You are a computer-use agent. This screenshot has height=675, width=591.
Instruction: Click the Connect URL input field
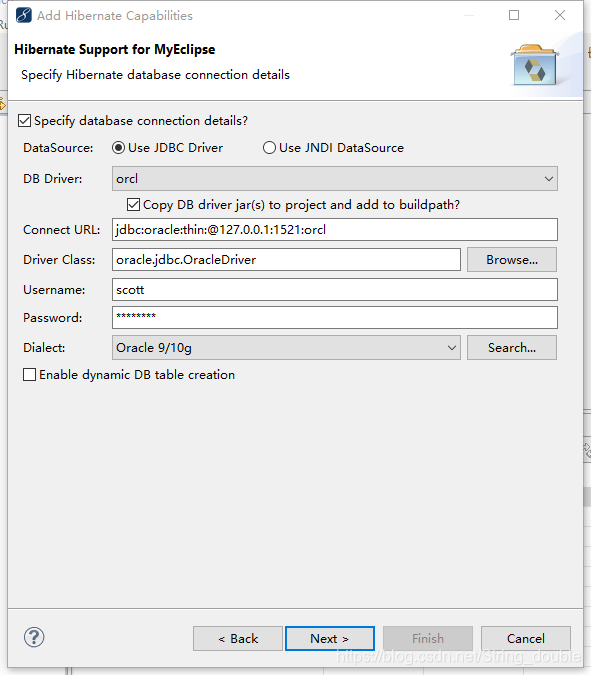coord(335,229)
